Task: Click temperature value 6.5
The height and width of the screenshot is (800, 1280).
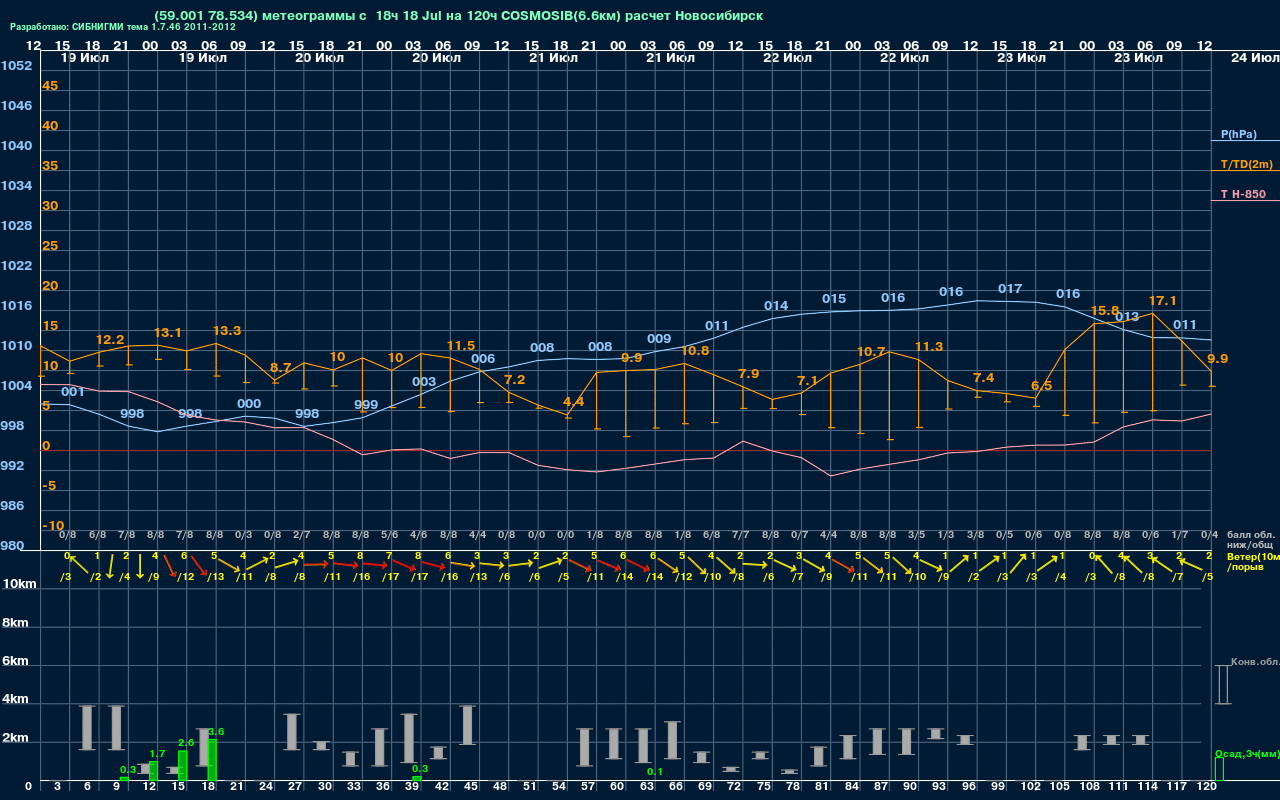Action: pyautogui.click(x=1042, y=386)
